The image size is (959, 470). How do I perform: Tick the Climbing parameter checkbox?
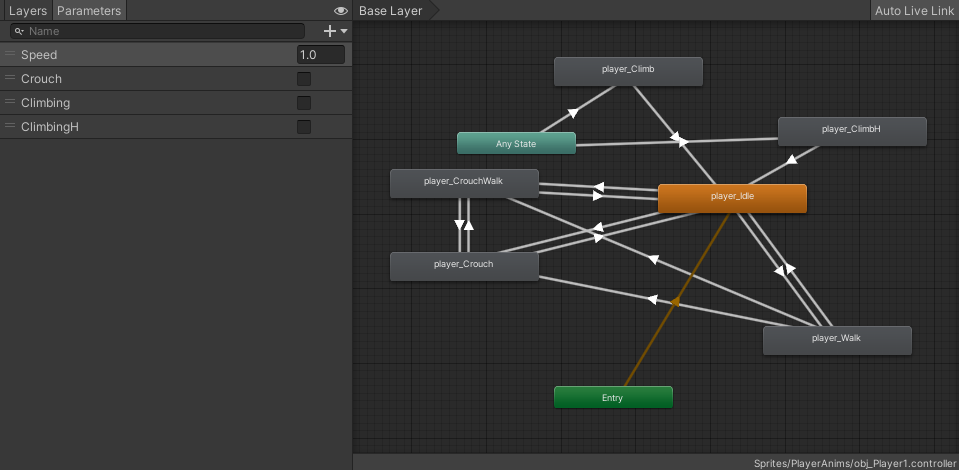(304, 103)
